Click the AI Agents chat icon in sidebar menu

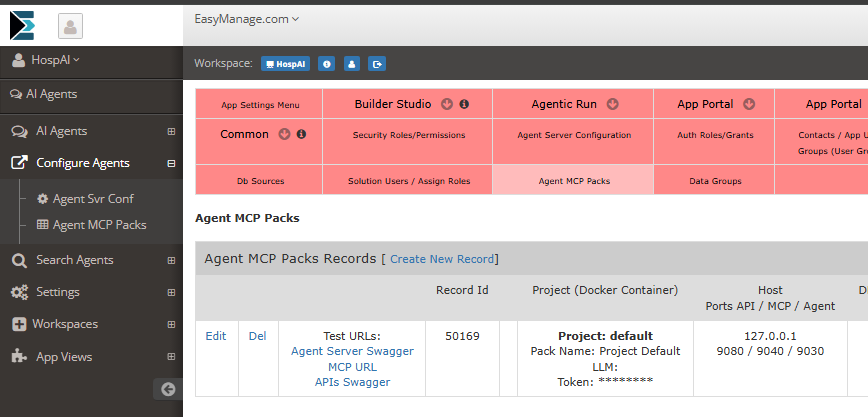coord(19,132)
